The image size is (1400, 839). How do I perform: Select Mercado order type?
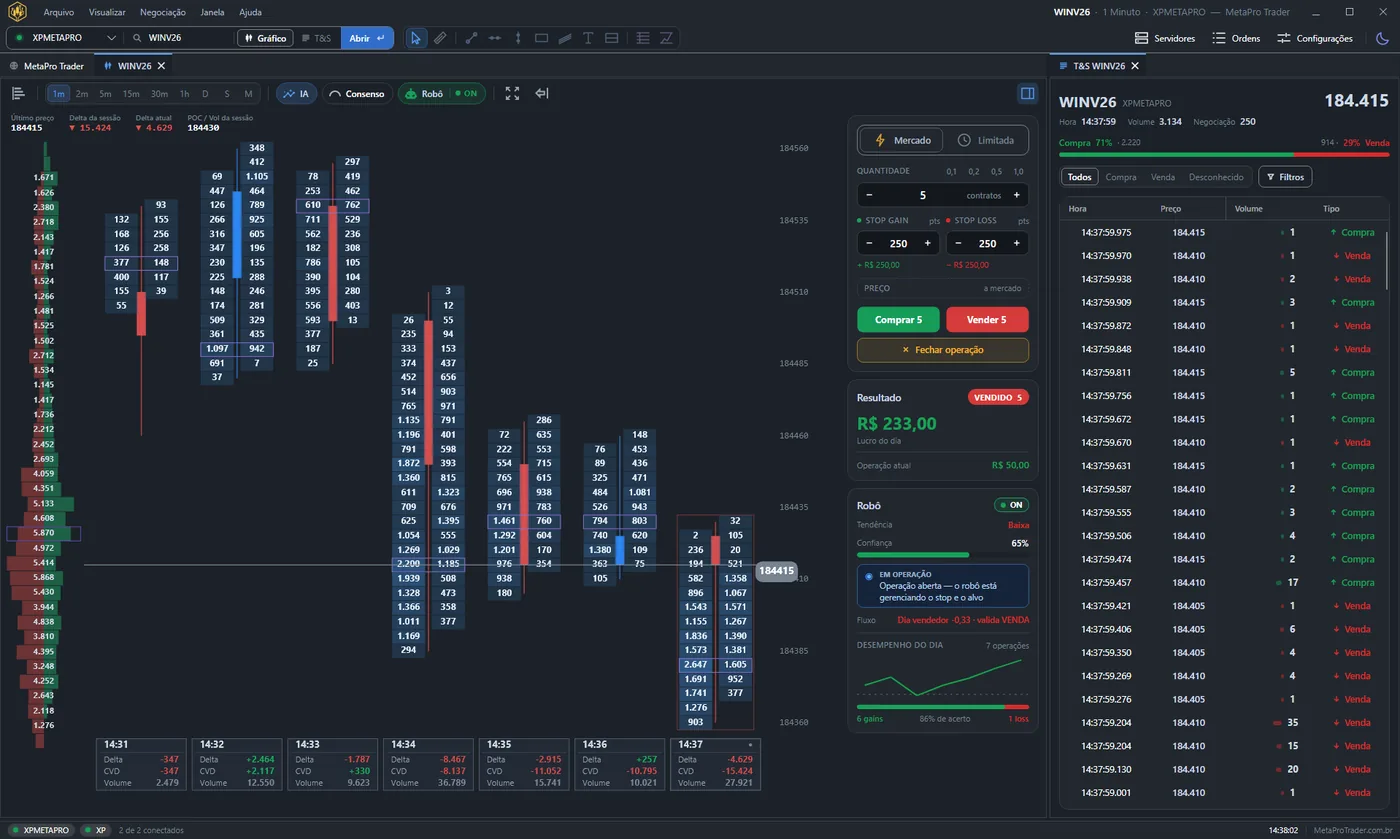903,141
